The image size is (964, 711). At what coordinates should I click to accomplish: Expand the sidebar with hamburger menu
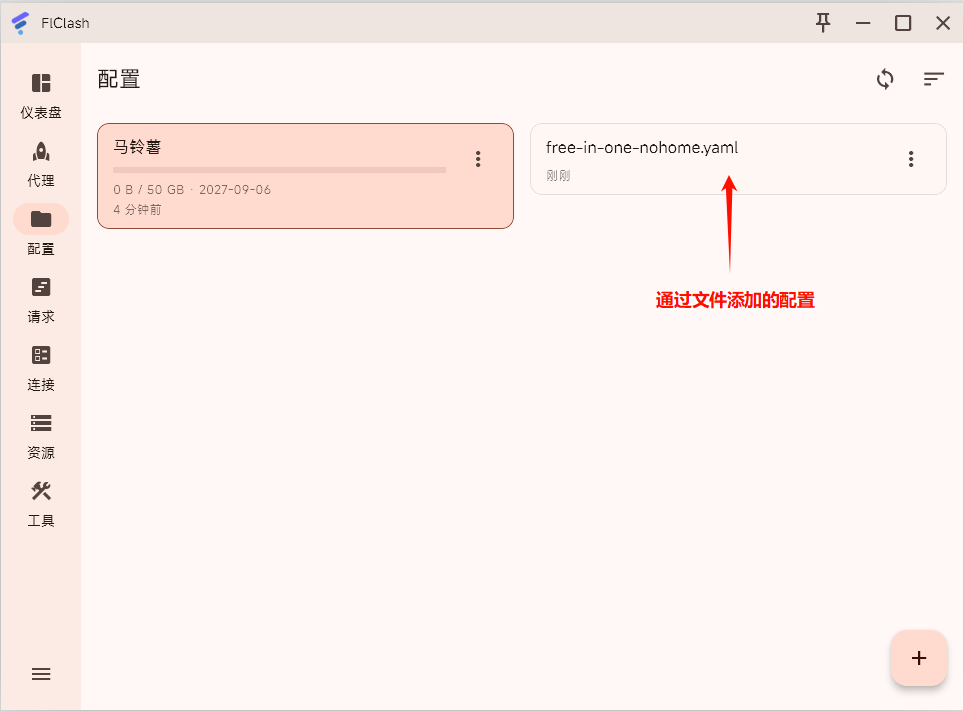coord(41,674)
